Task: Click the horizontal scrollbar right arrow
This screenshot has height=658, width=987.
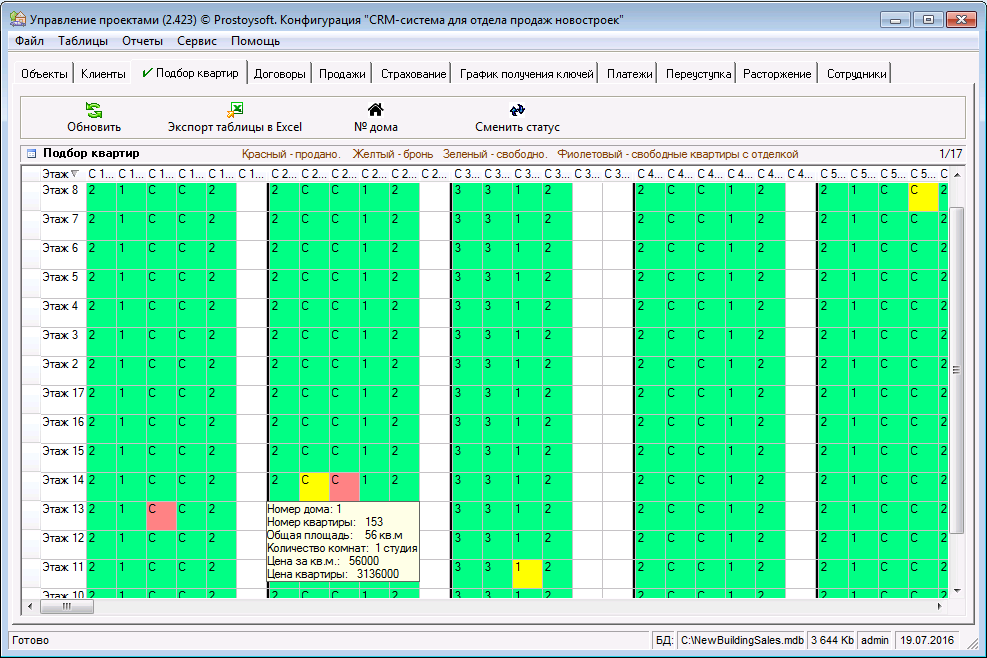Action: (939, 606)
